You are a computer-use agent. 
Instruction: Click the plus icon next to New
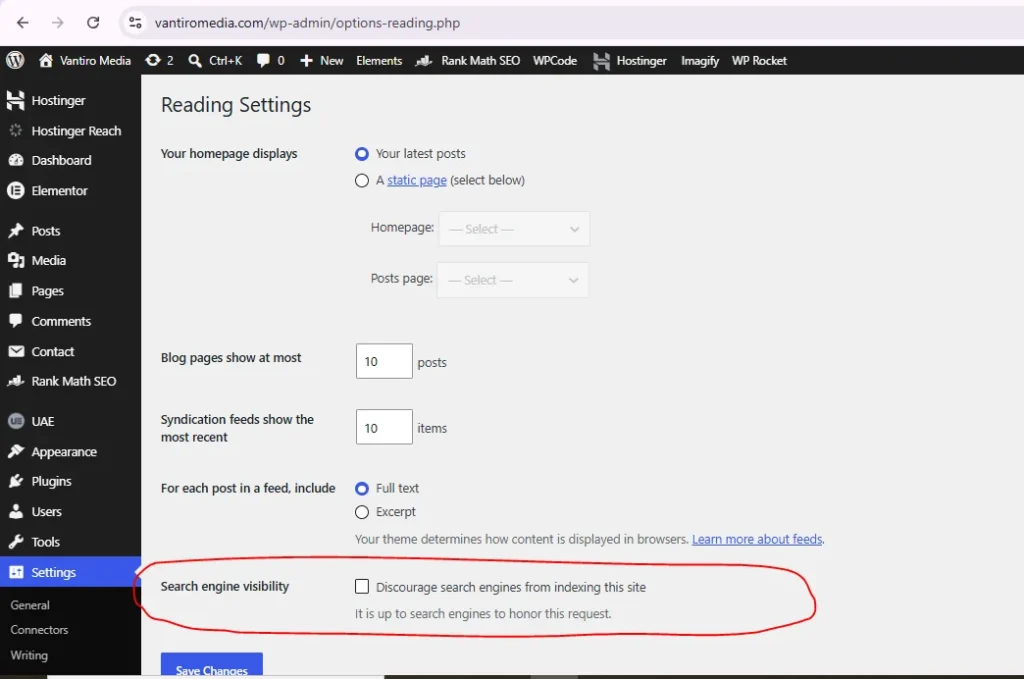click(x=306, y=61)
